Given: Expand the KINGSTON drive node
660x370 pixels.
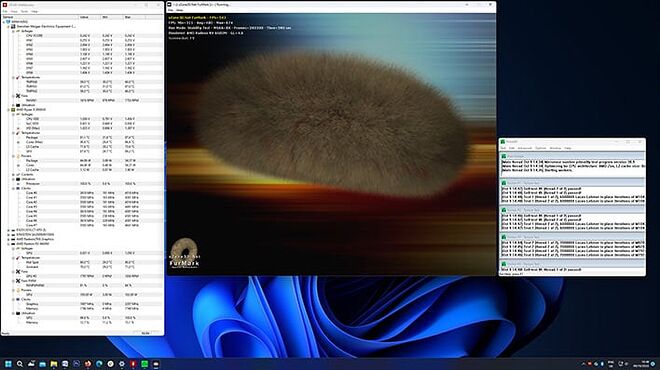Looking at the screenshot, I should click(x=8, y=234).
